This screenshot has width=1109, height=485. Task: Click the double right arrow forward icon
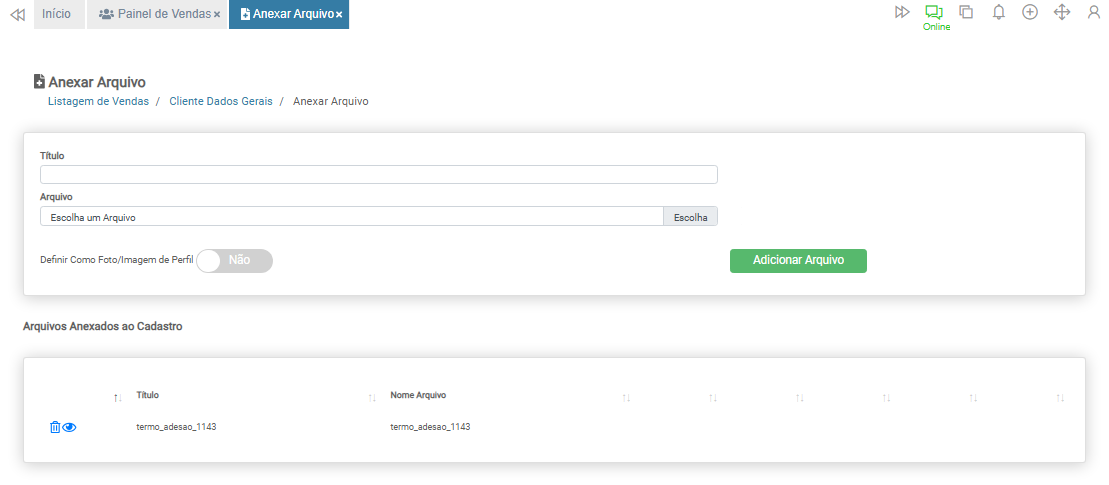902,12
